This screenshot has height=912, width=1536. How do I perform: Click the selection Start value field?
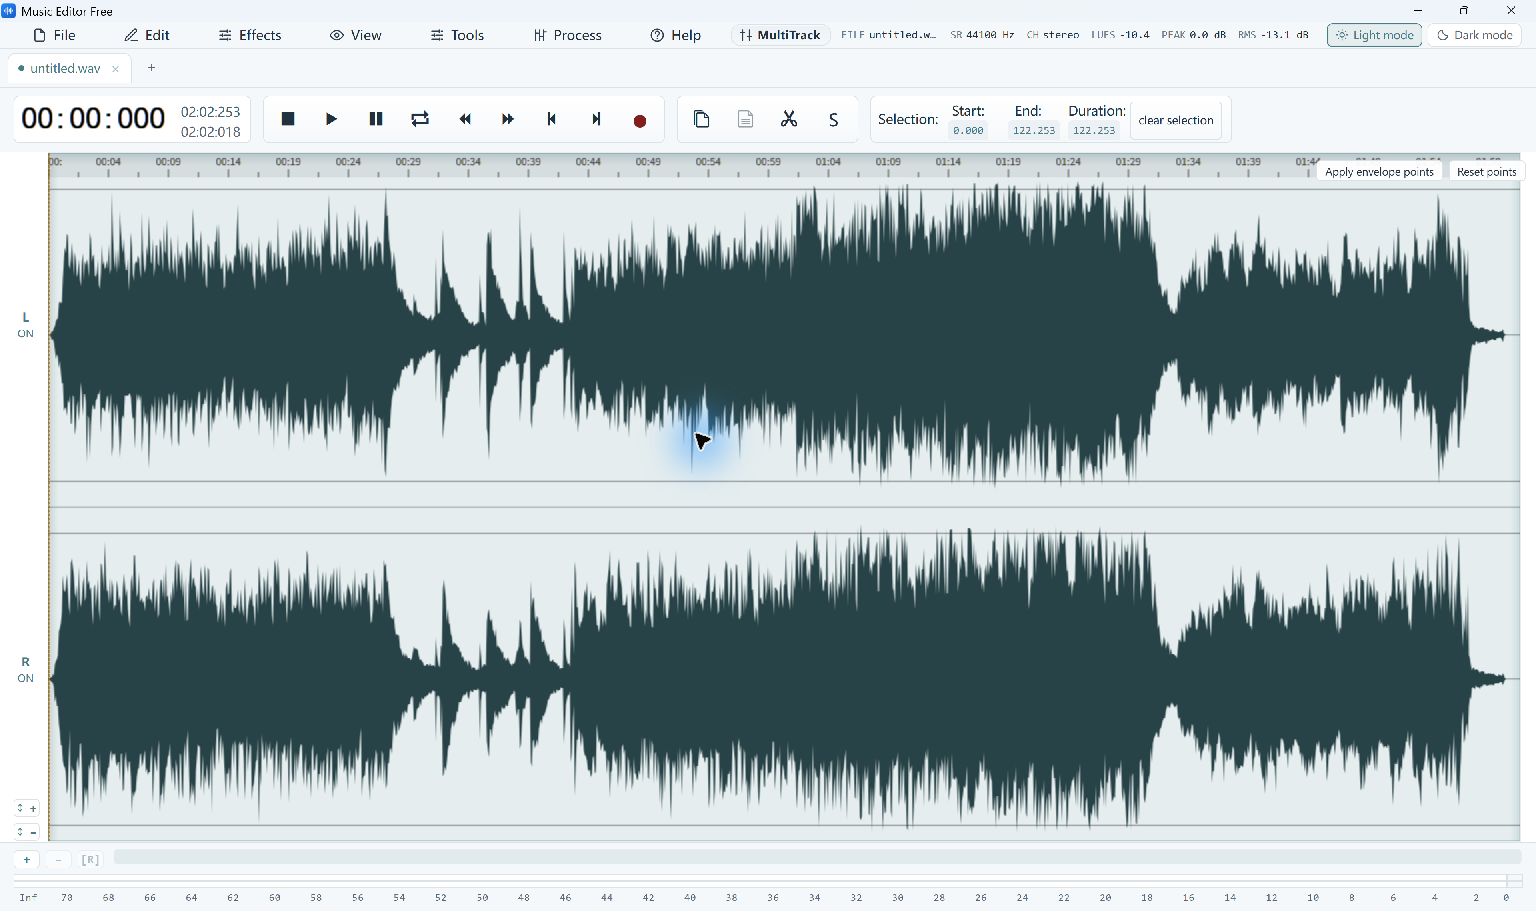coord(968,131)
